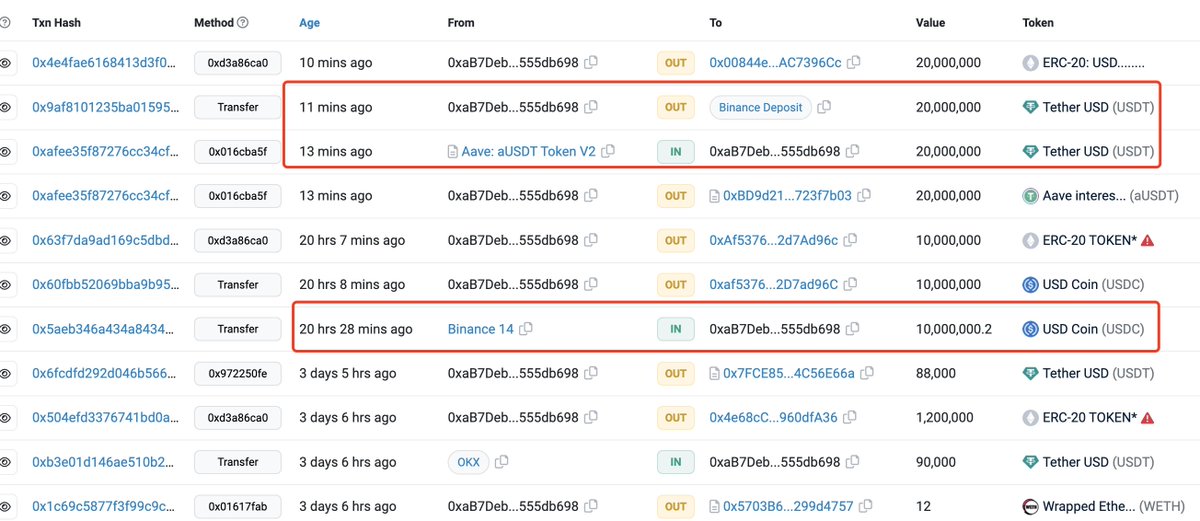Click the Transfer badge in the 11 mins ago row
The image size is (1200, 521).
(237, 107)
